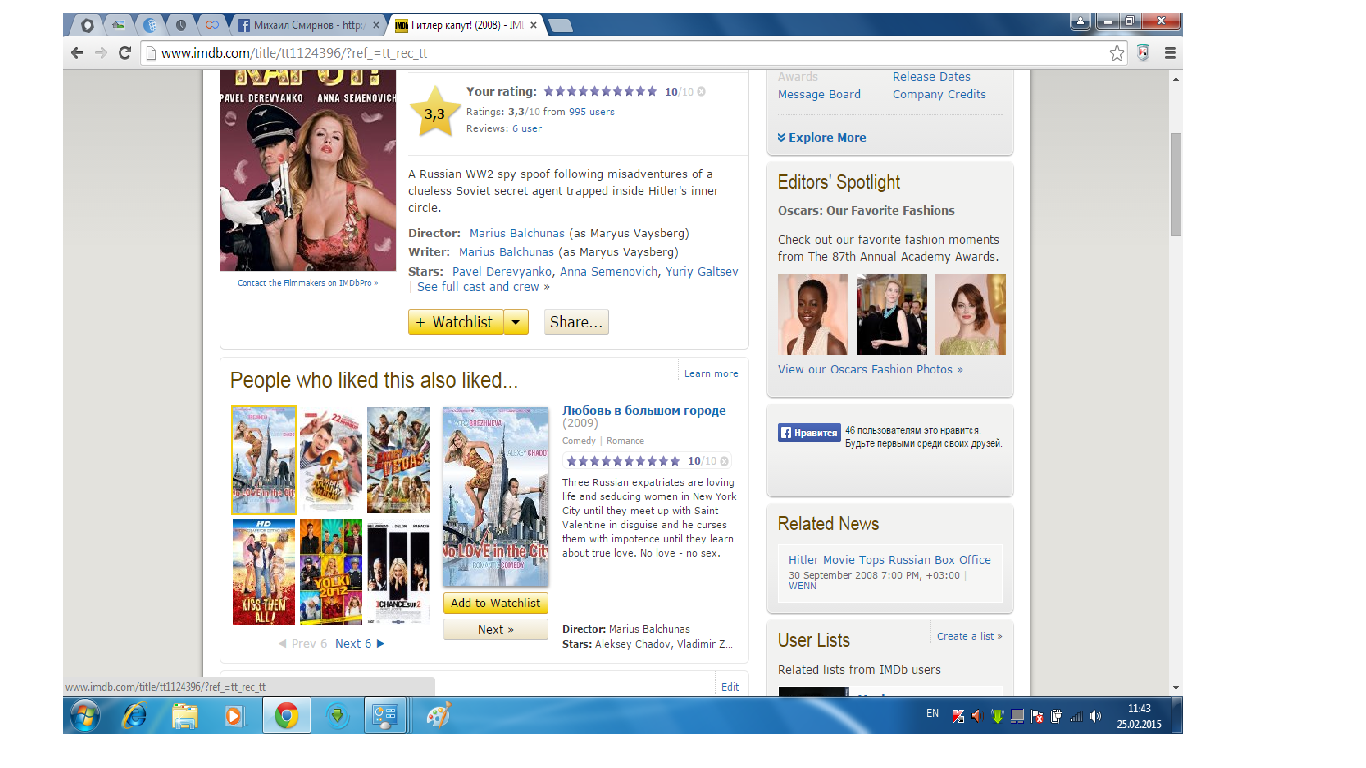Rate Любовь в большом городе on star slider

click(x=623, y=461)
